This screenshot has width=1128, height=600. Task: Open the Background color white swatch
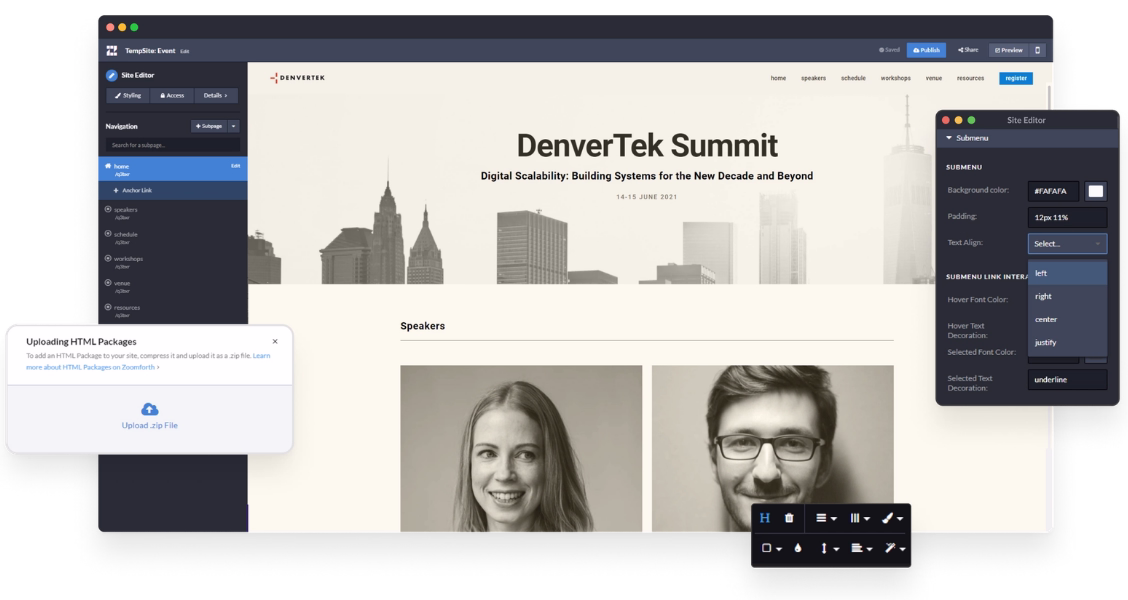pyautogui.click(x=1096, y=191)
